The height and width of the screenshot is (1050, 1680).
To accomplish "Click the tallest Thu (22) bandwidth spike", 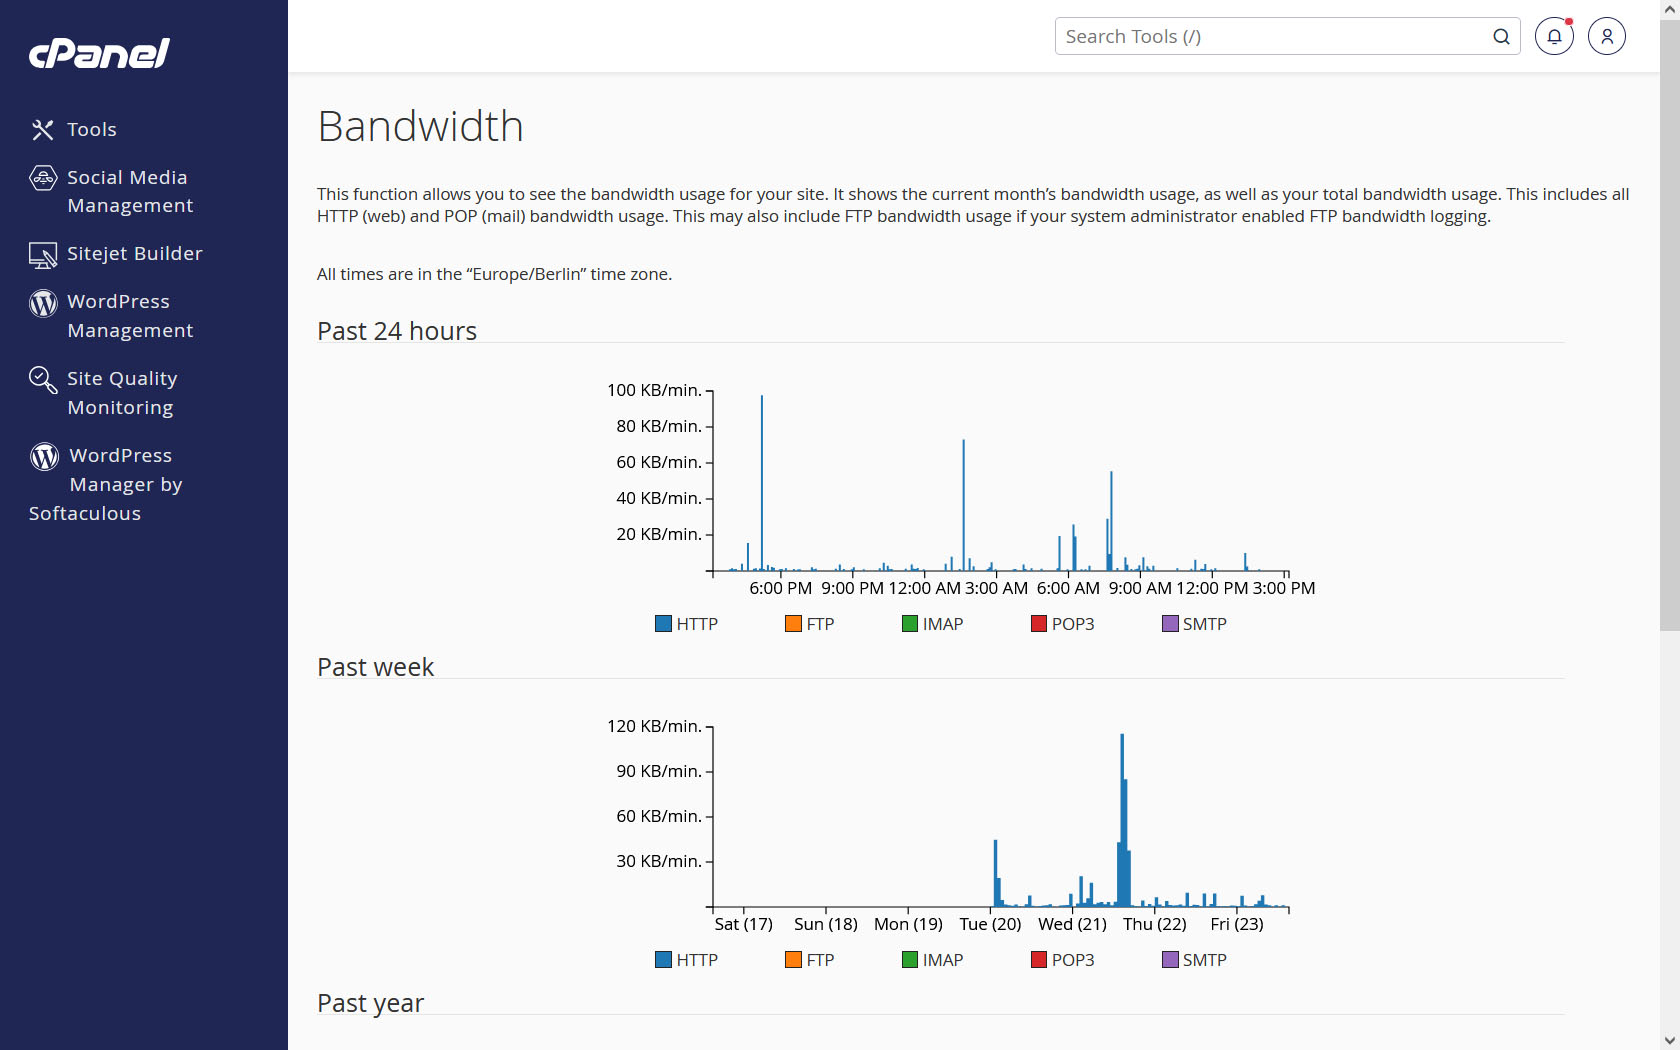I will tap(1122, 800).
